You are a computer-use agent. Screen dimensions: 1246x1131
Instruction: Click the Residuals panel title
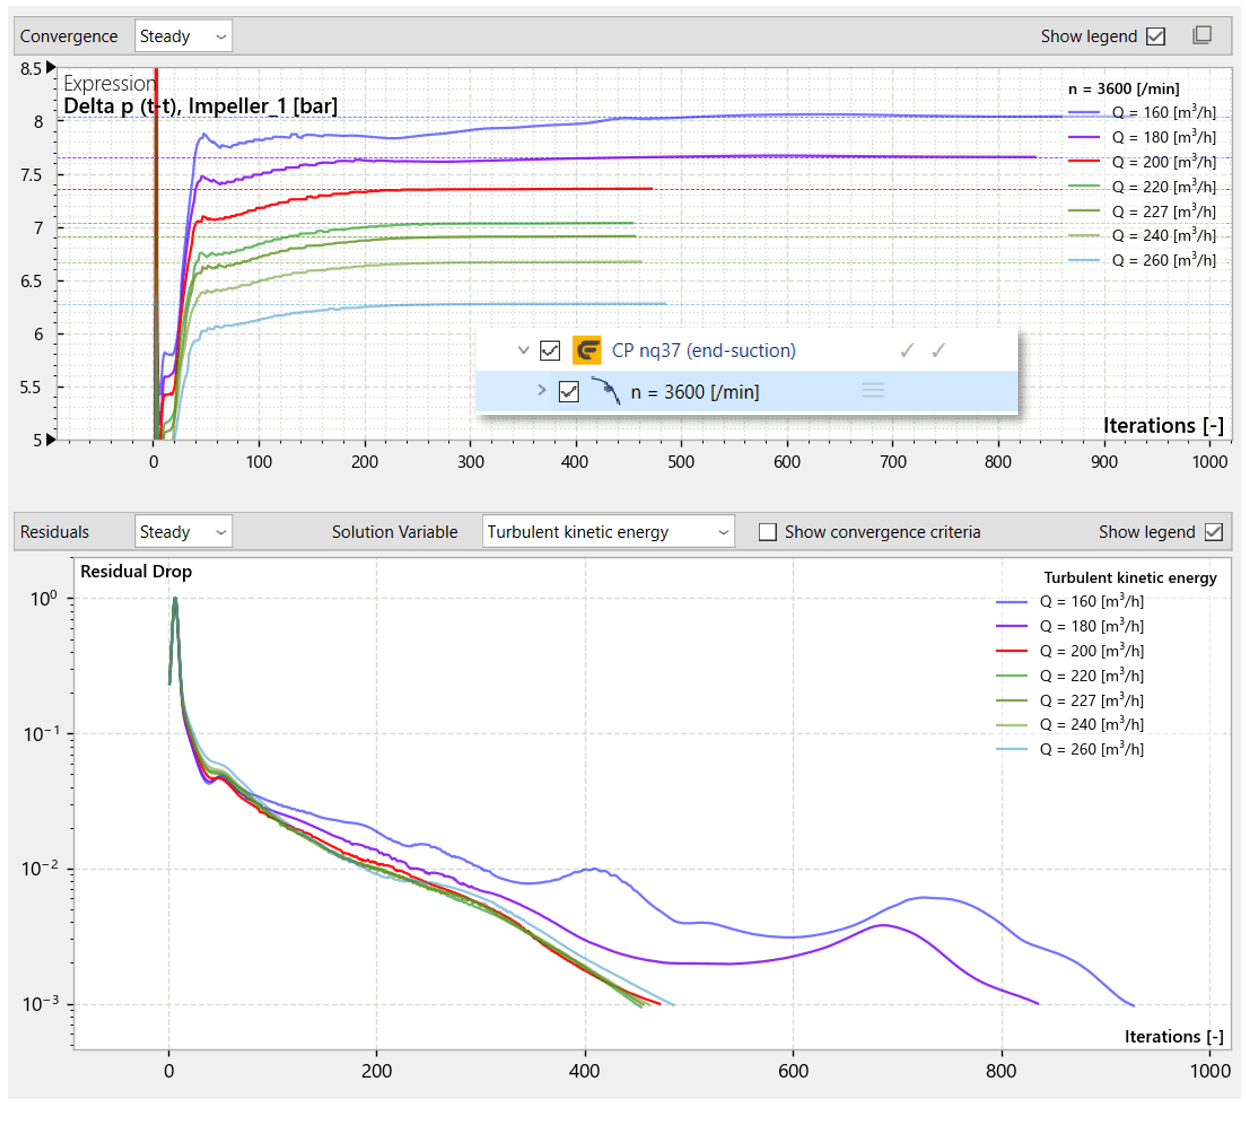click(x=55, y=532)
